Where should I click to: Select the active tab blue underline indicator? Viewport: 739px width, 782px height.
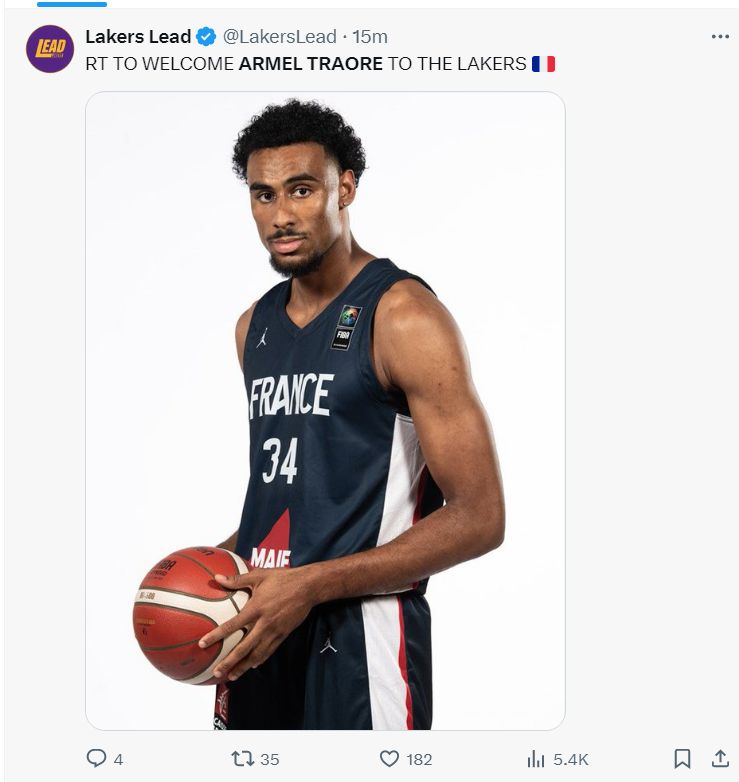72,4
